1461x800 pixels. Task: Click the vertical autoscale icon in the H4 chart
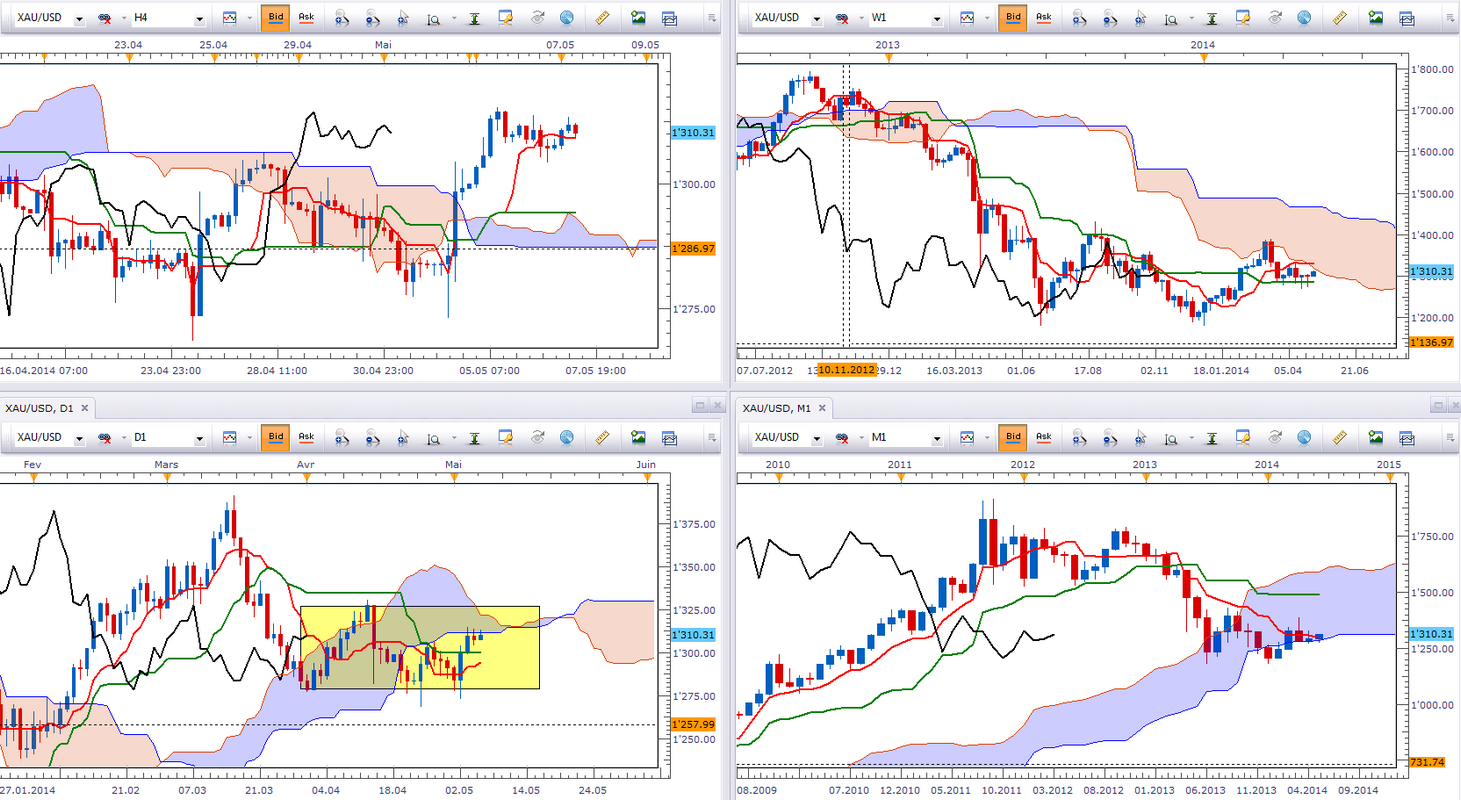pos(474,18)
